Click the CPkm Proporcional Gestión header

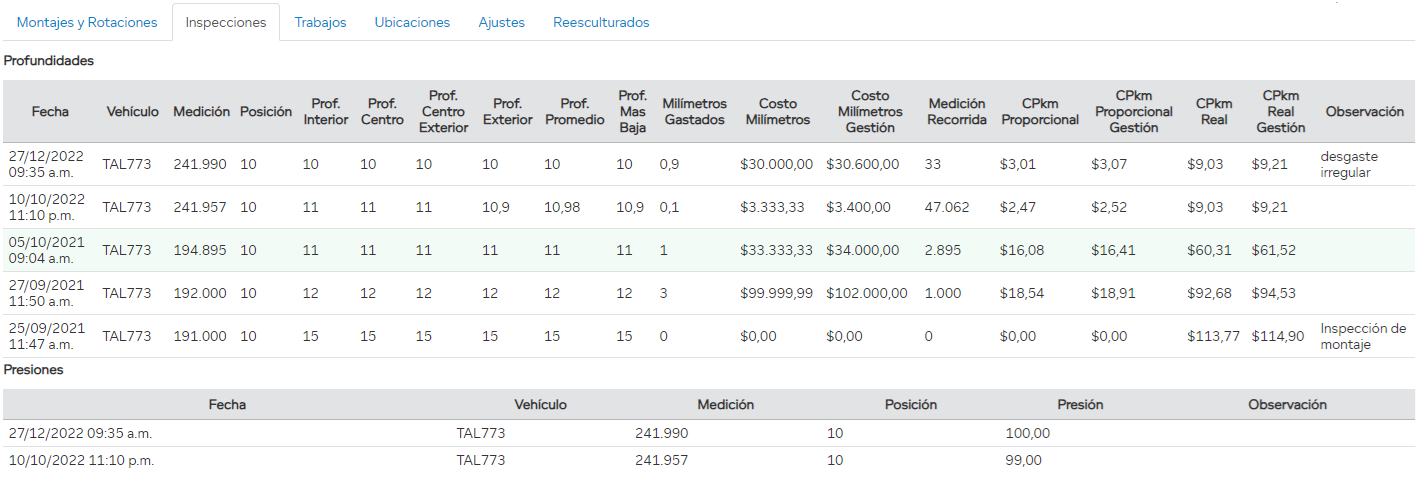click(x=1133, y=111)
